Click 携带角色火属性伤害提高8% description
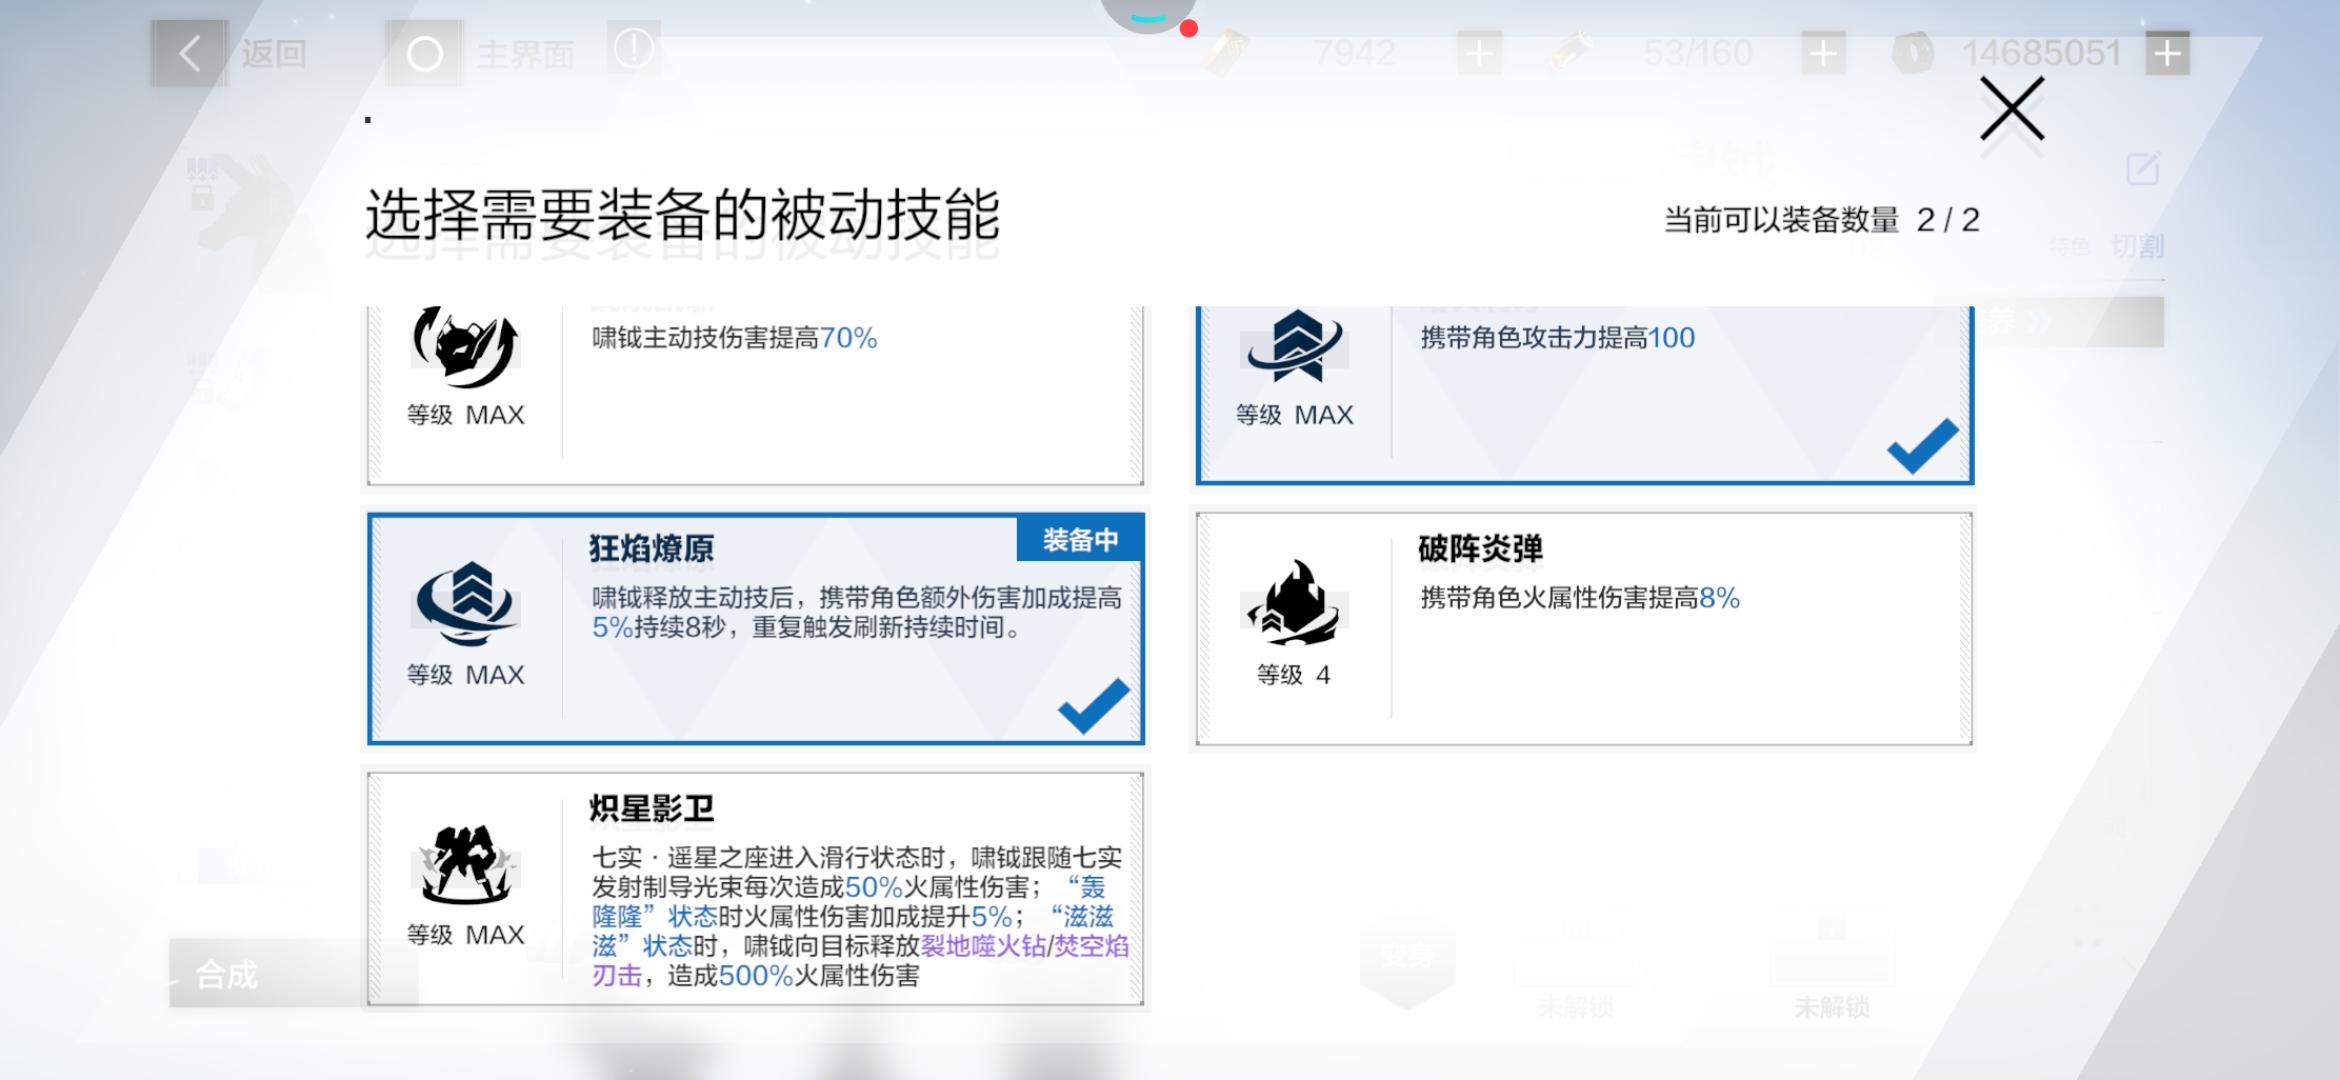Screen dimensions: 2340x1080 pyautogui.click(x=1580, y=598)
